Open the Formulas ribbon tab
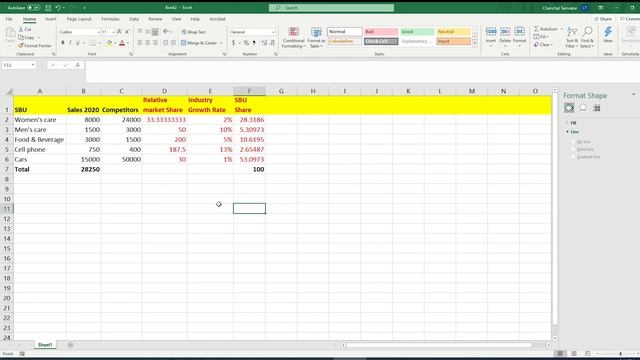Viewport: 640px width, 360px height. tap(110, 19)
